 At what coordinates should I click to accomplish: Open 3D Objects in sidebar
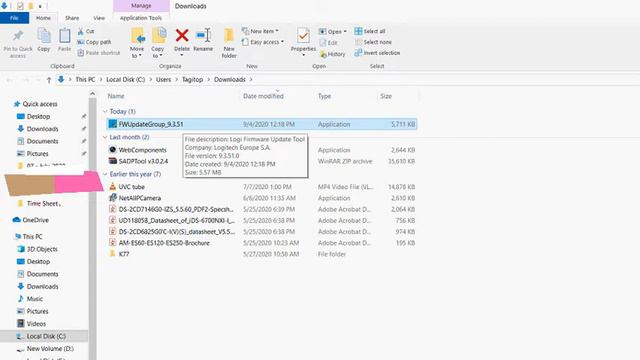(x=42, y=249)
